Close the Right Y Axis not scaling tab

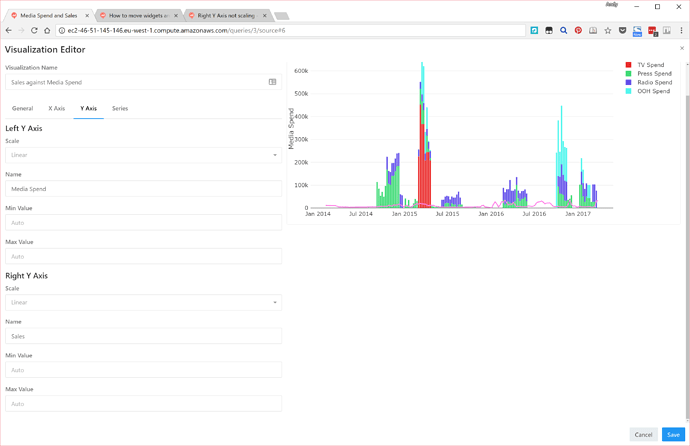pyautogui.click(x=264, y=15)
